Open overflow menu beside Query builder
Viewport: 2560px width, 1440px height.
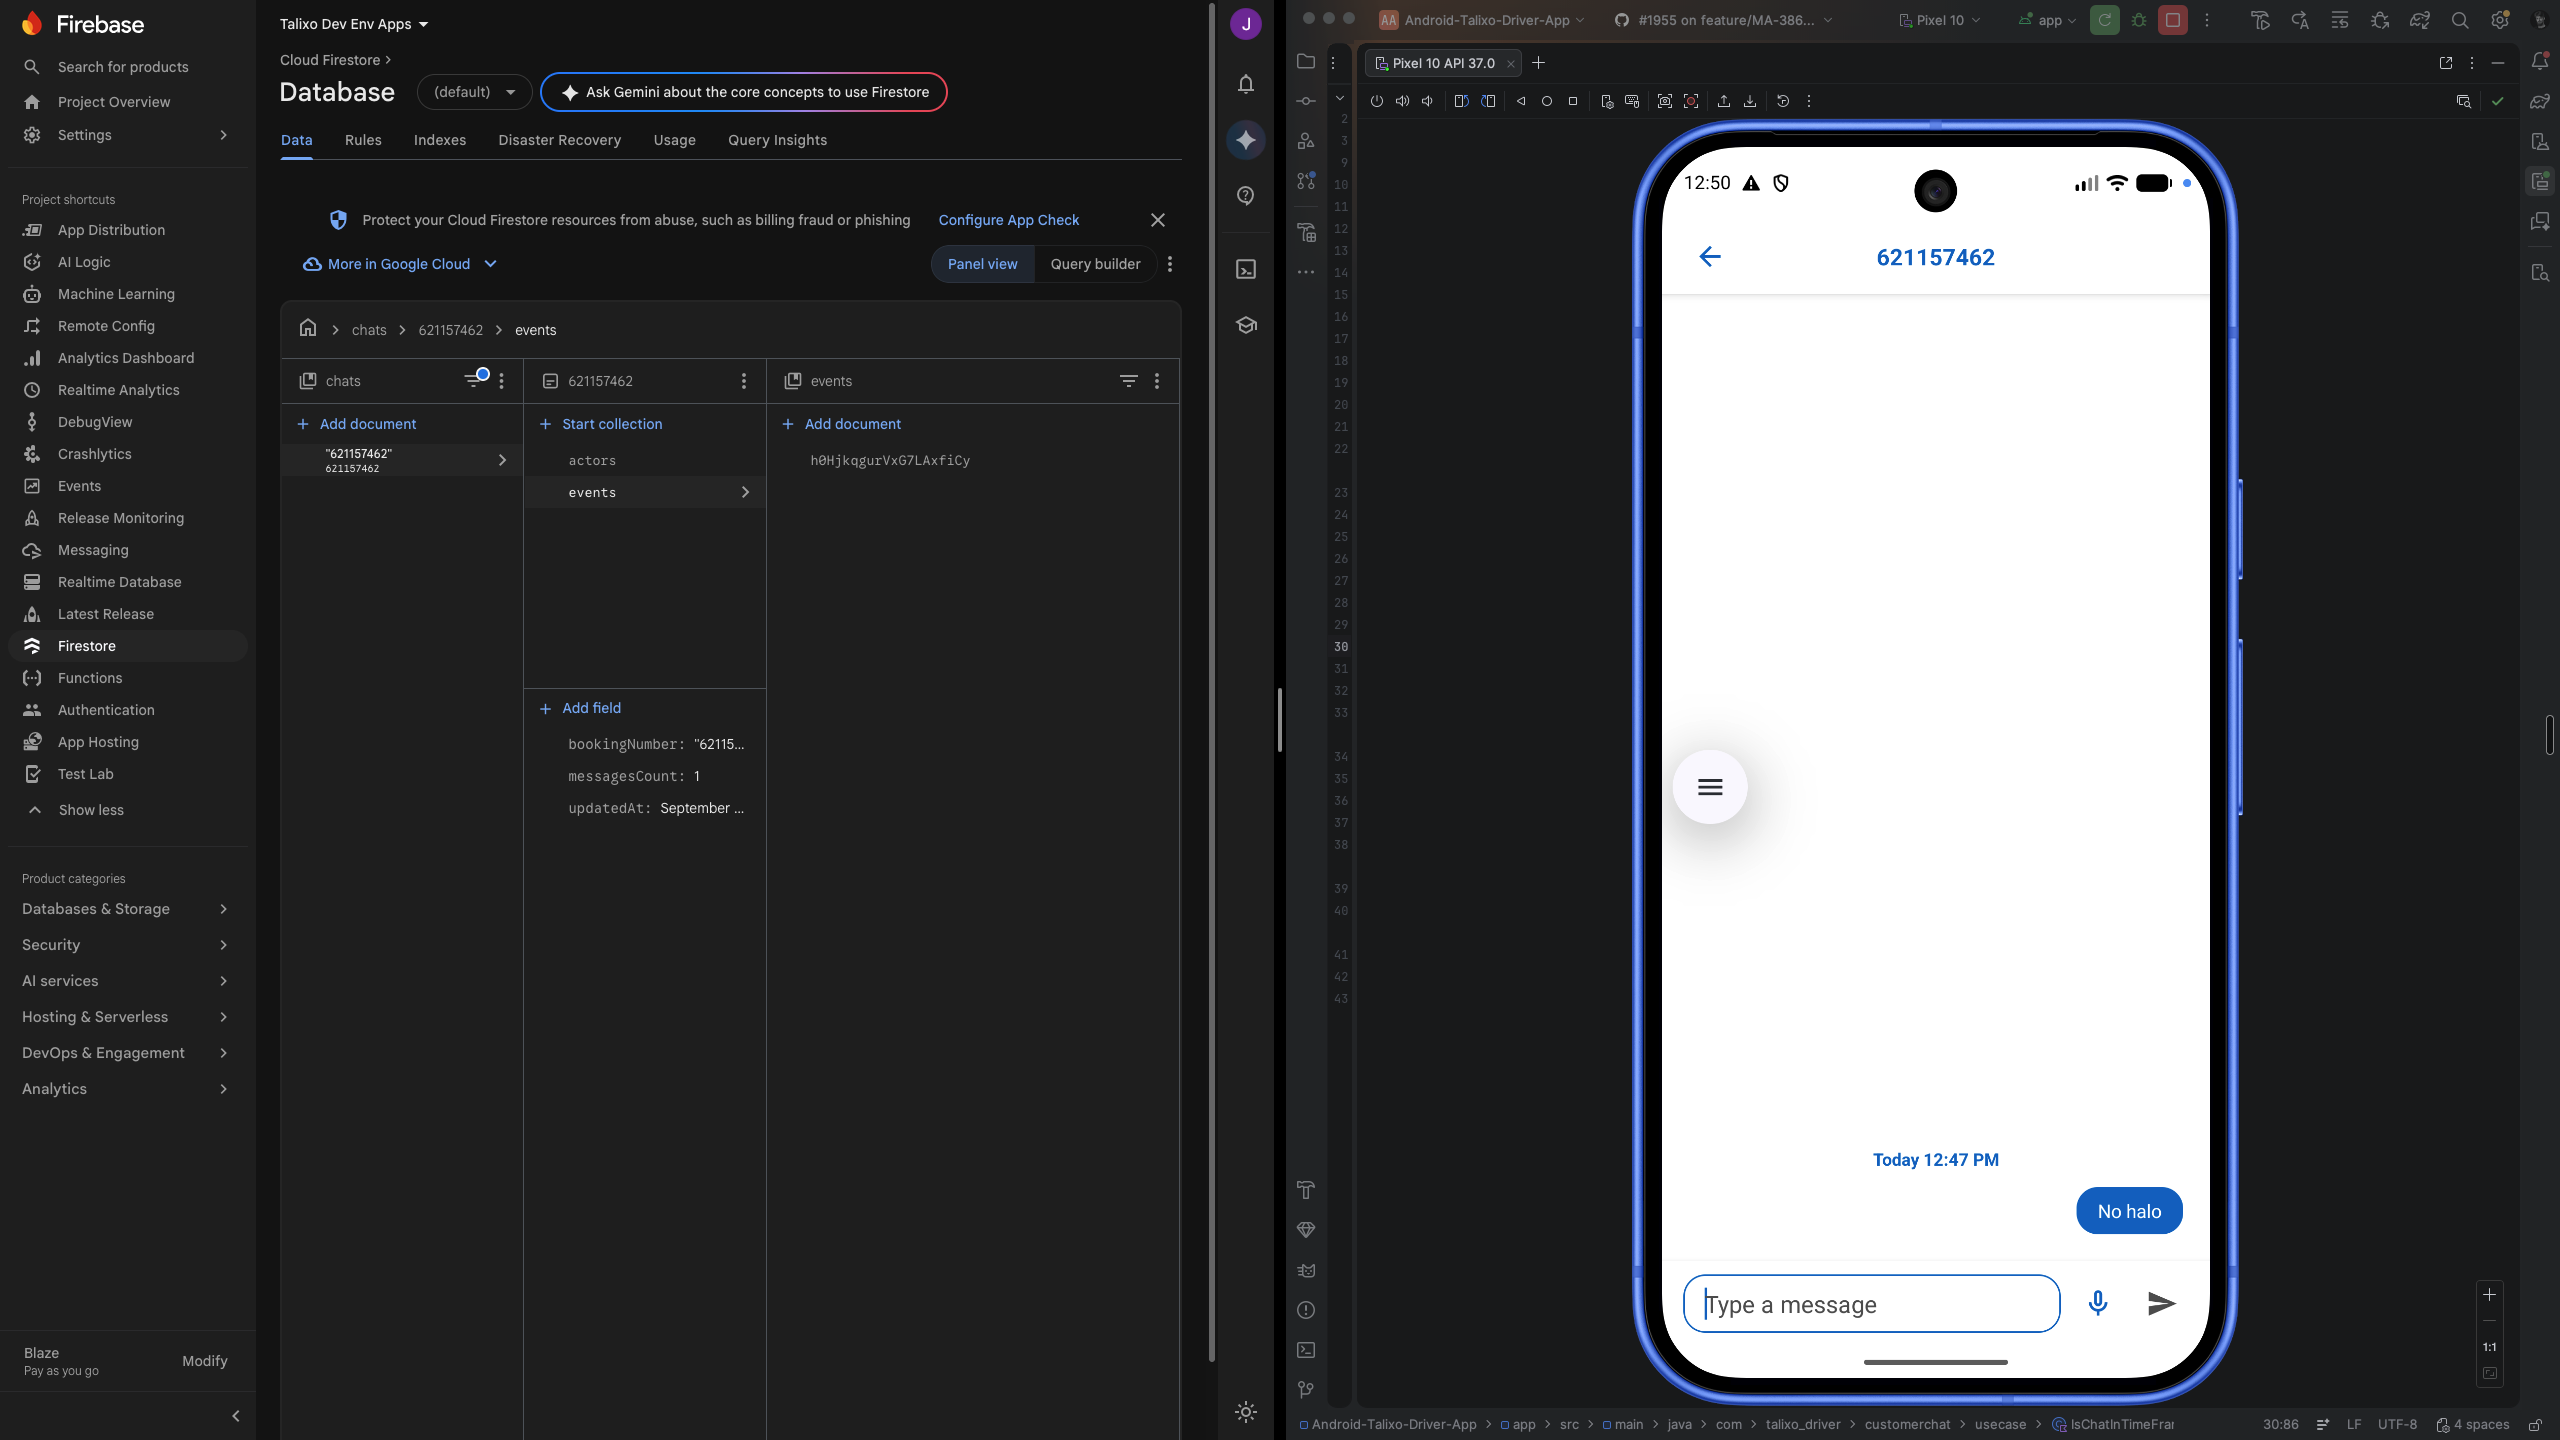tap(1170, 264)
